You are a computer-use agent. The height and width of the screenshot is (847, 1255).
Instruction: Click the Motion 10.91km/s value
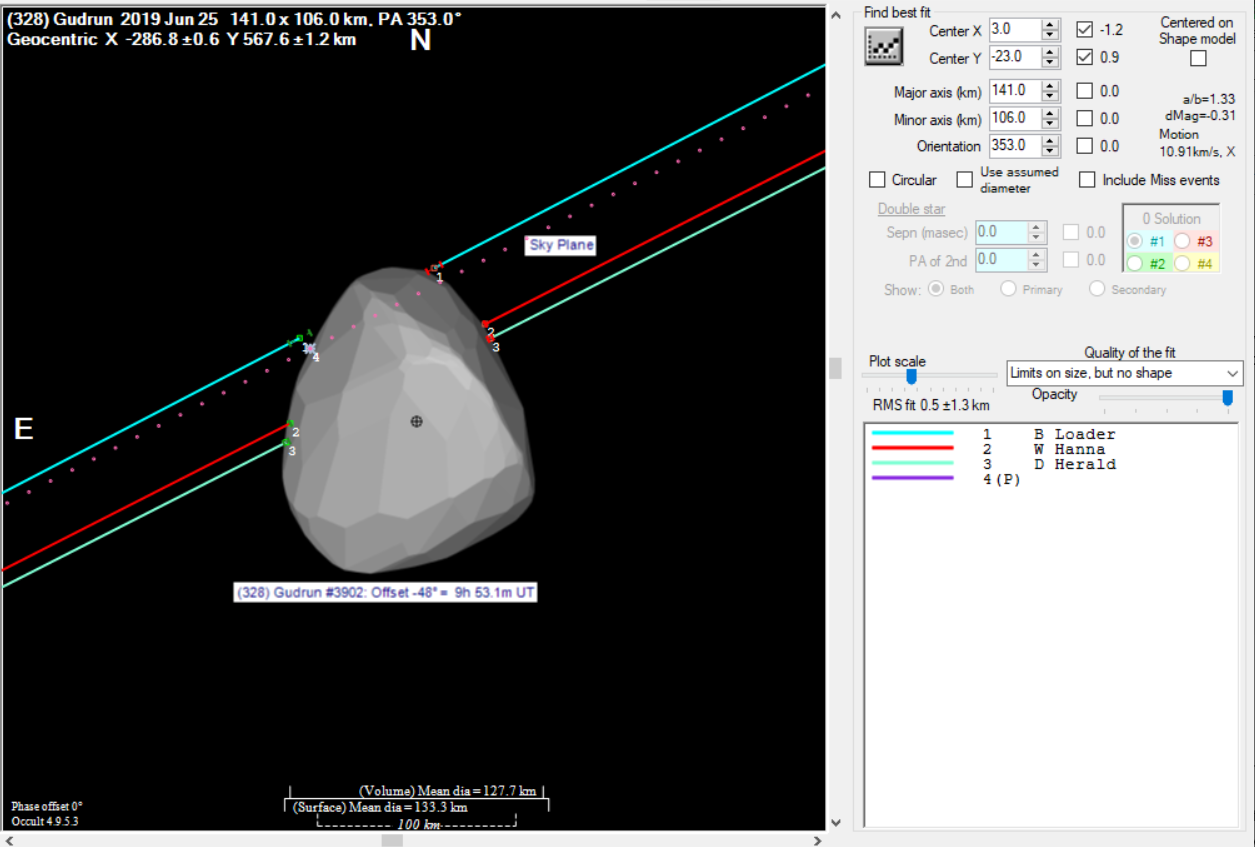click(x=1197, y=152)
